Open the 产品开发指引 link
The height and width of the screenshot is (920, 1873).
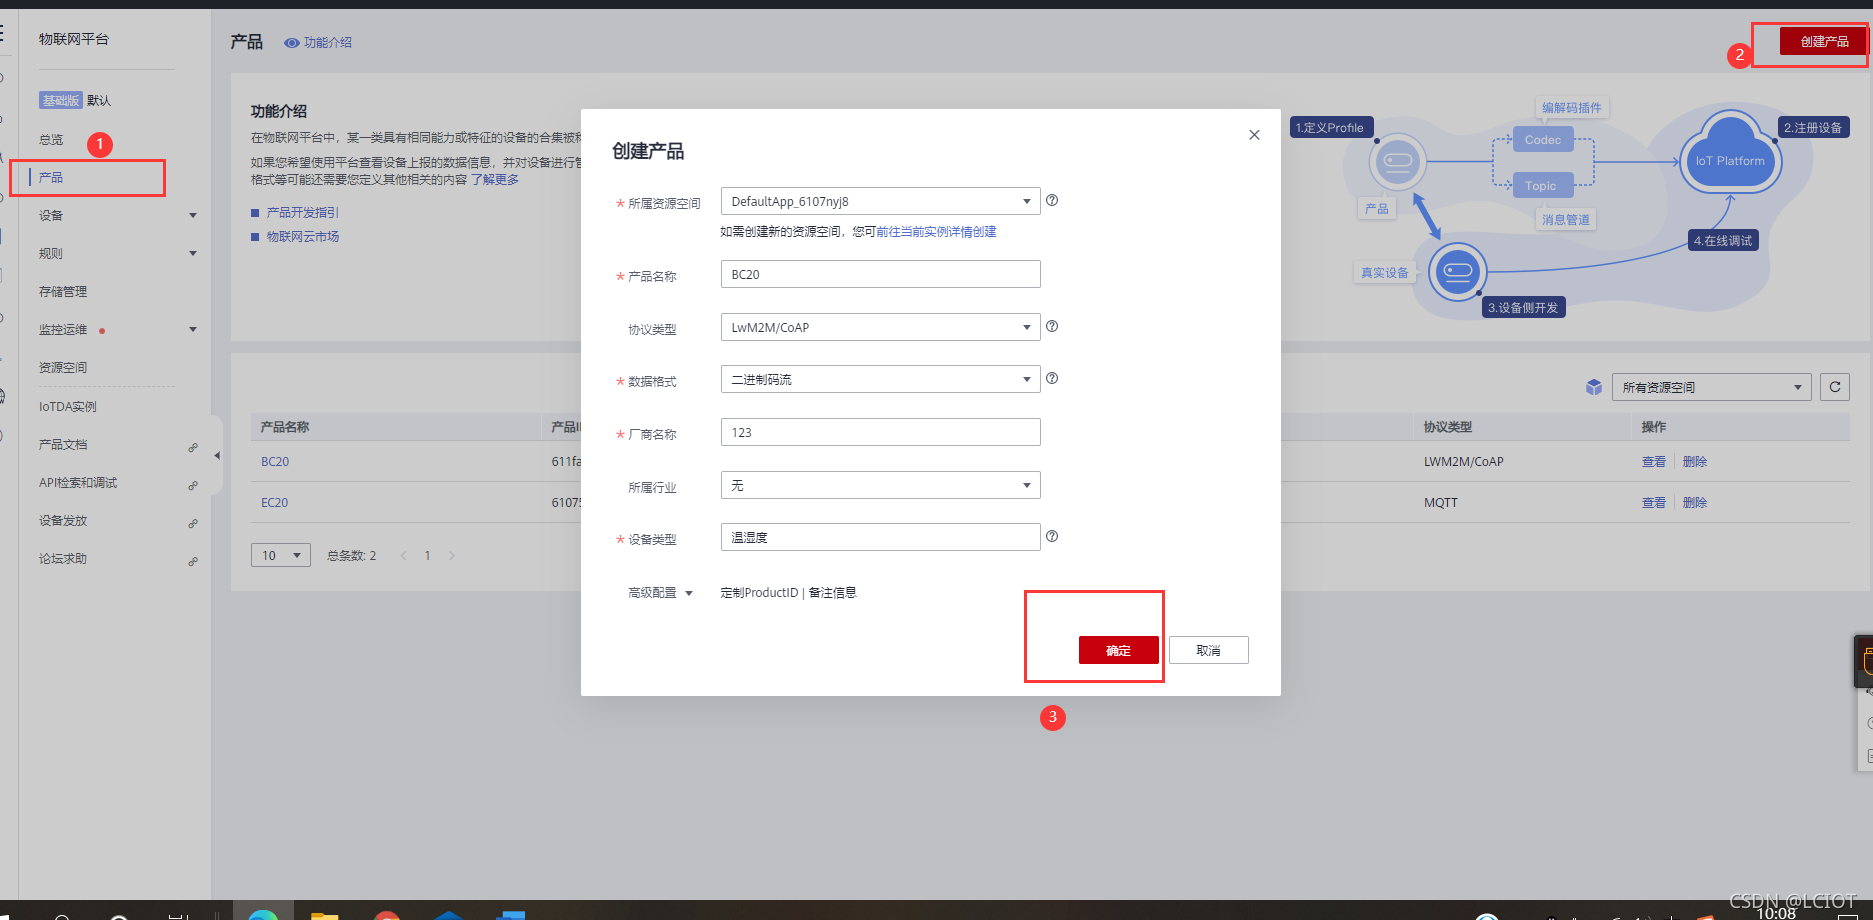(x=302, y=213)
